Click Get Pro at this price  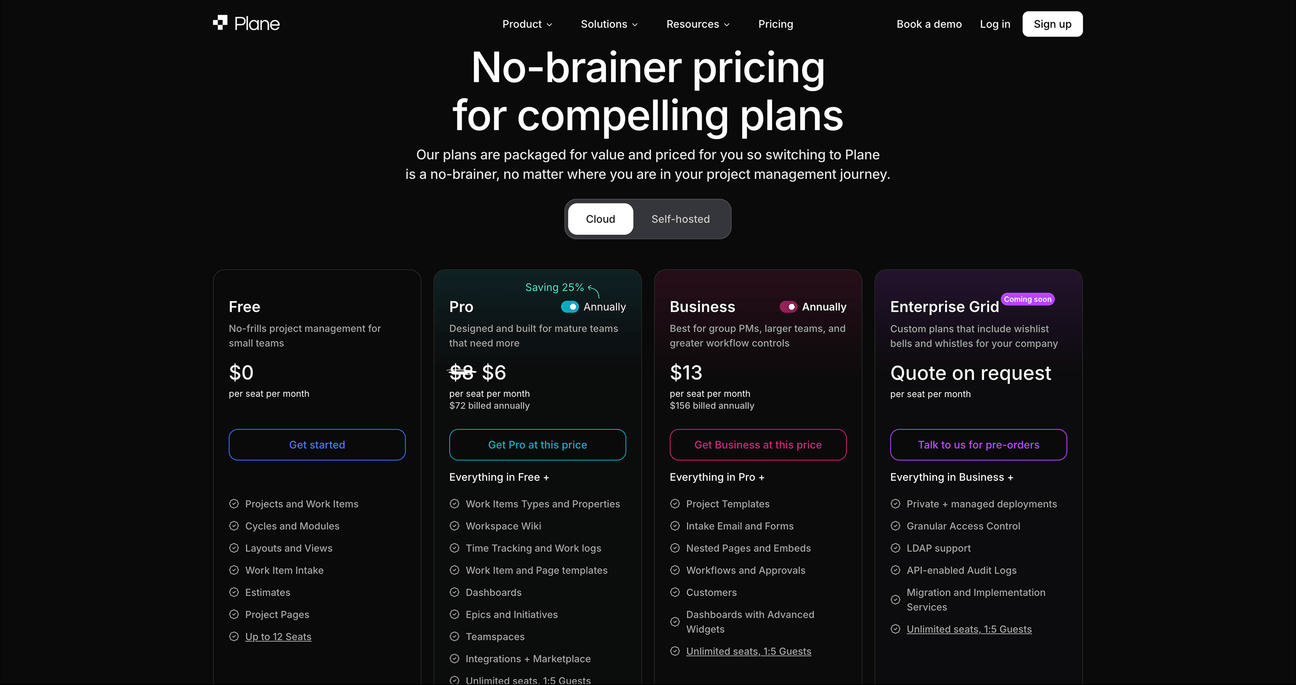(x=538, y=445)
